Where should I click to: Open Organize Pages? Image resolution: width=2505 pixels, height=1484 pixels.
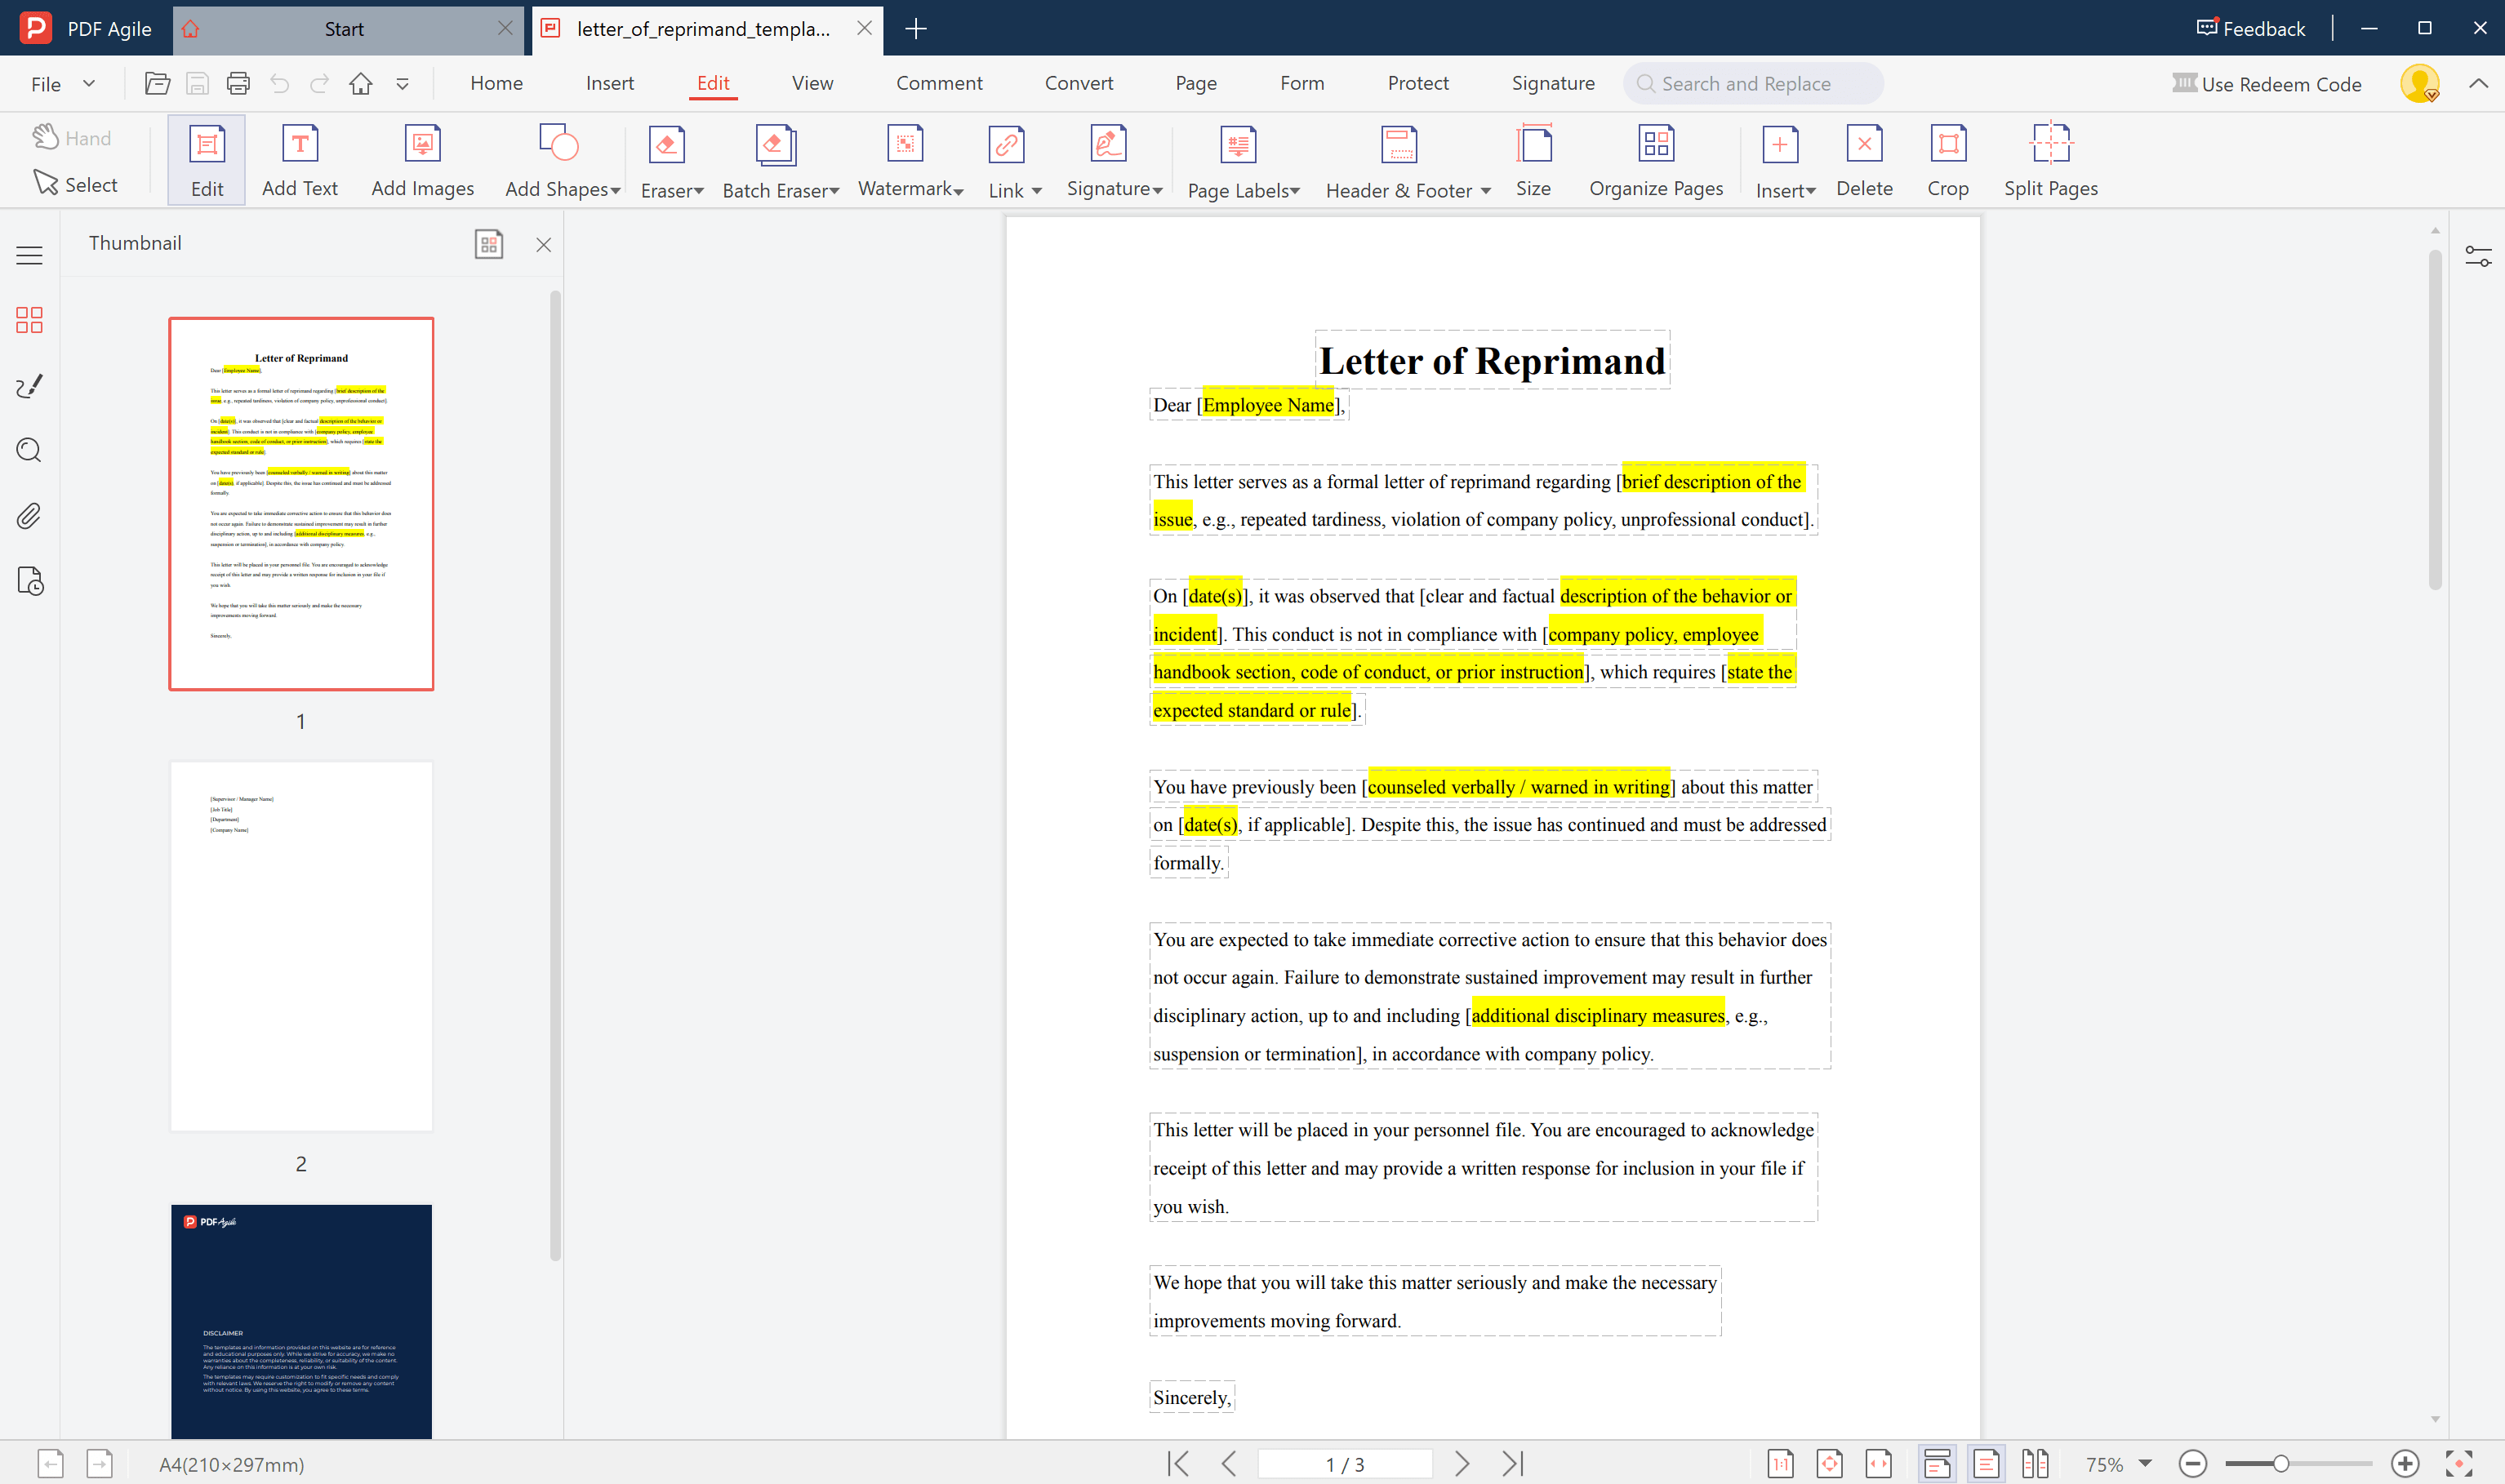(x=1655, y=160)
